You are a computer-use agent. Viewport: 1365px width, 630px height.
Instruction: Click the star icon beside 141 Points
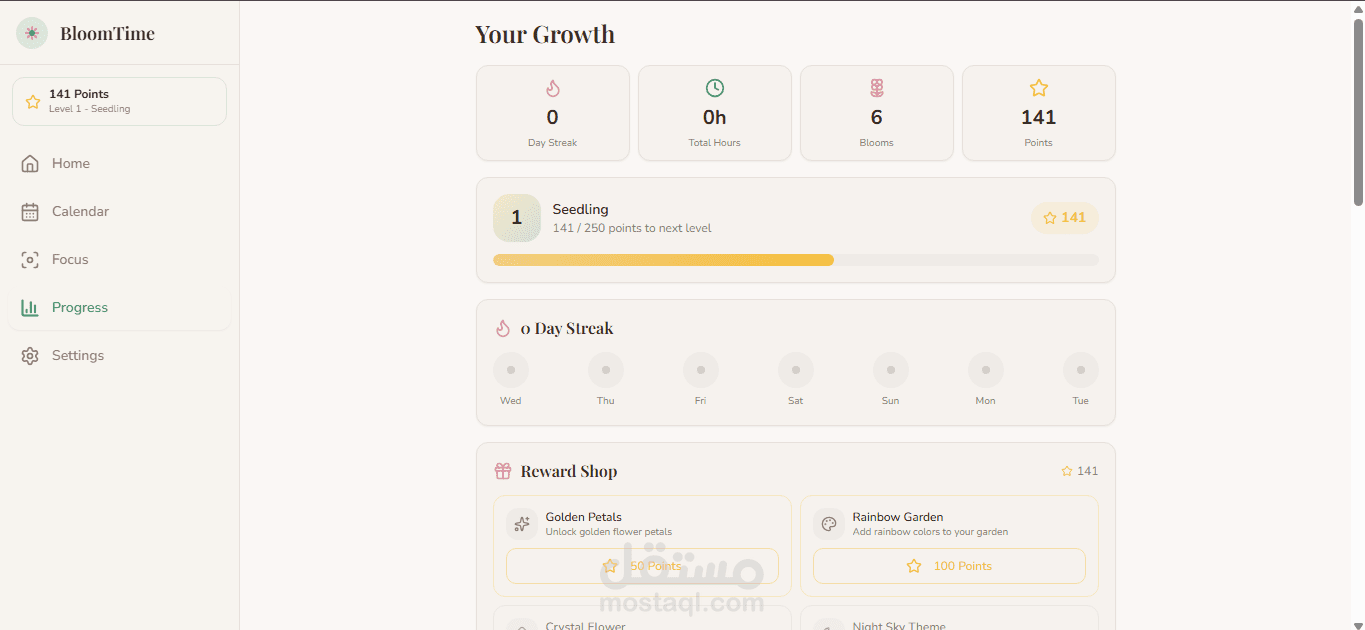[x=32, y=102]
